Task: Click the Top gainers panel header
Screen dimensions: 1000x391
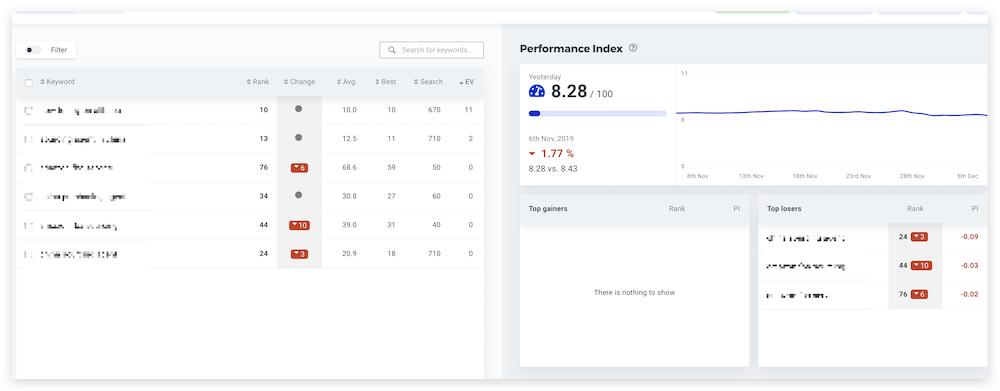Action: tap(635, 209)
